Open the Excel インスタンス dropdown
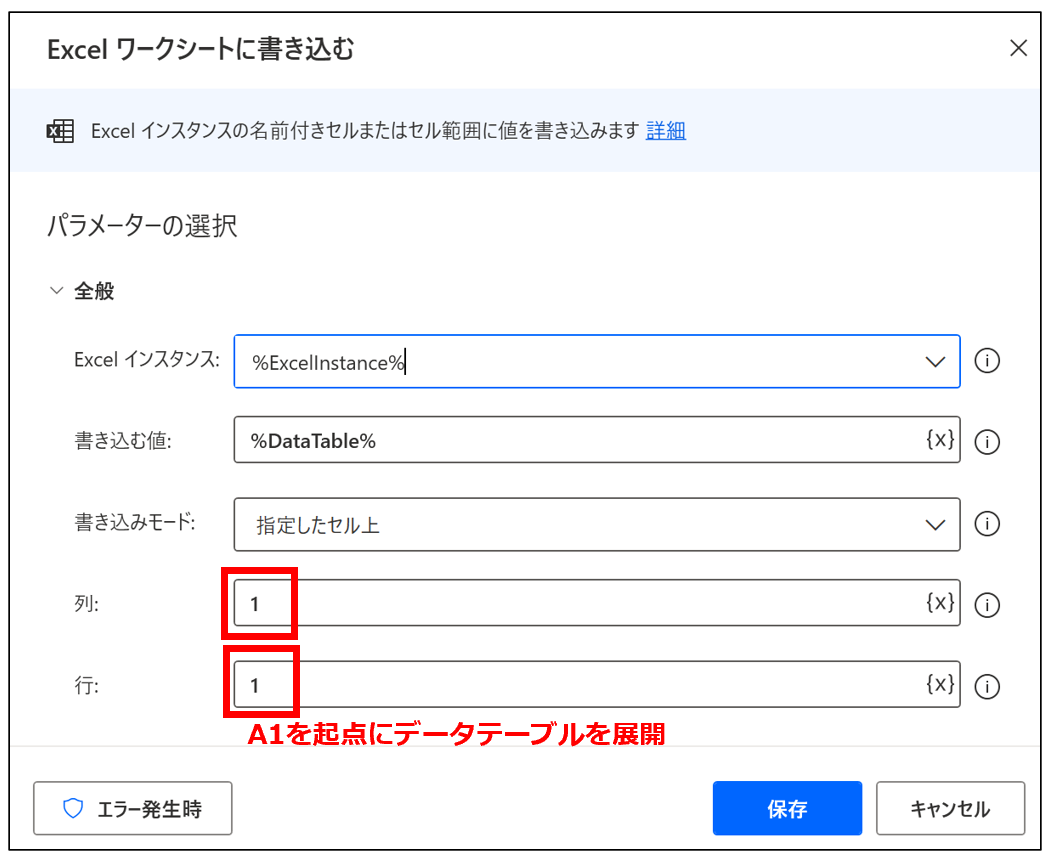Viewport: 1052px width, 854px height. pyautogui.click(x=935, y=361)
